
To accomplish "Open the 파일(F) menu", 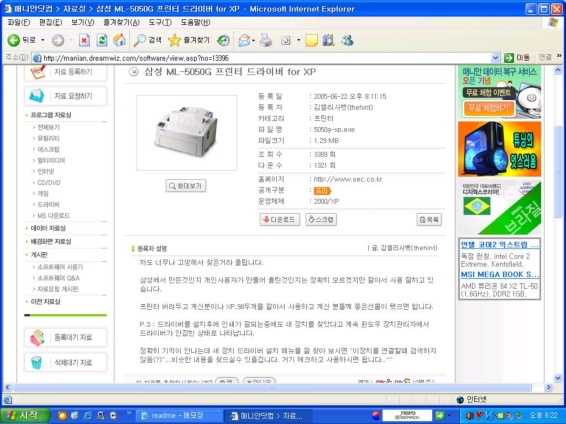I will click(x=18, y=22).
